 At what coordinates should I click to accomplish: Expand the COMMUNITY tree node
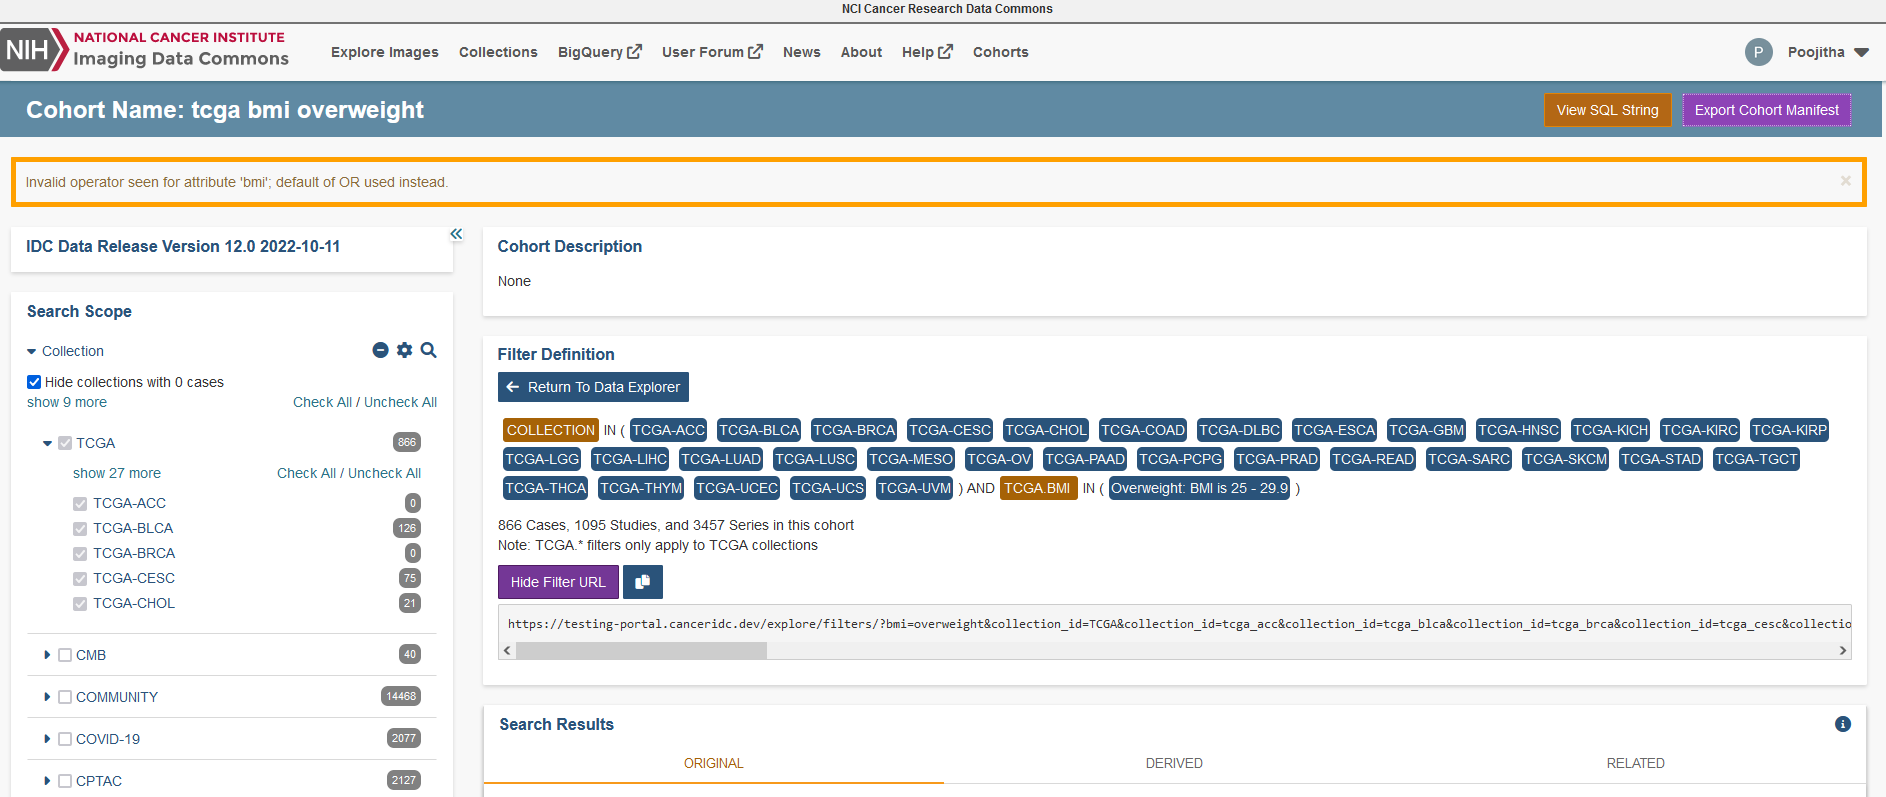tap(47, 697)
